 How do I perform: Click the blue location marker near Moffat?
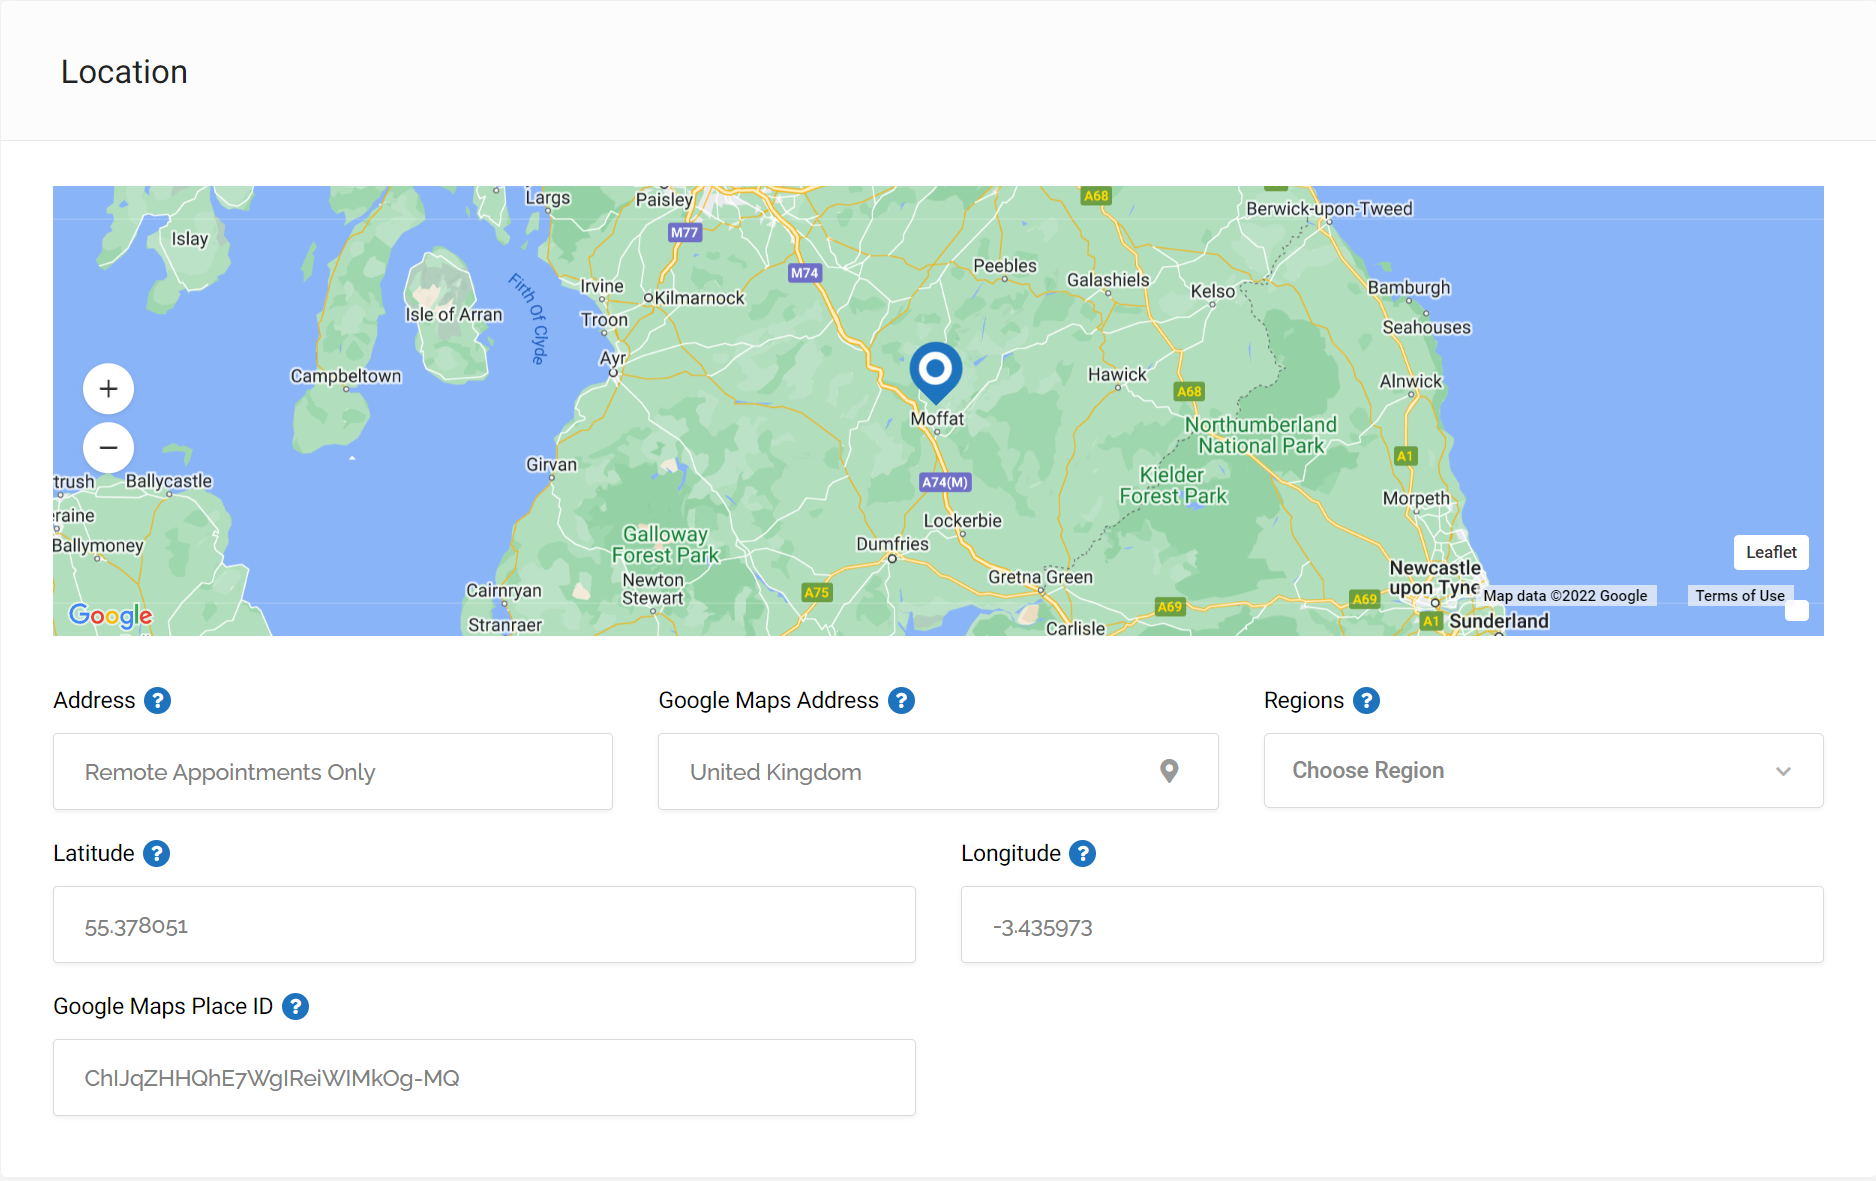point(935,370)
